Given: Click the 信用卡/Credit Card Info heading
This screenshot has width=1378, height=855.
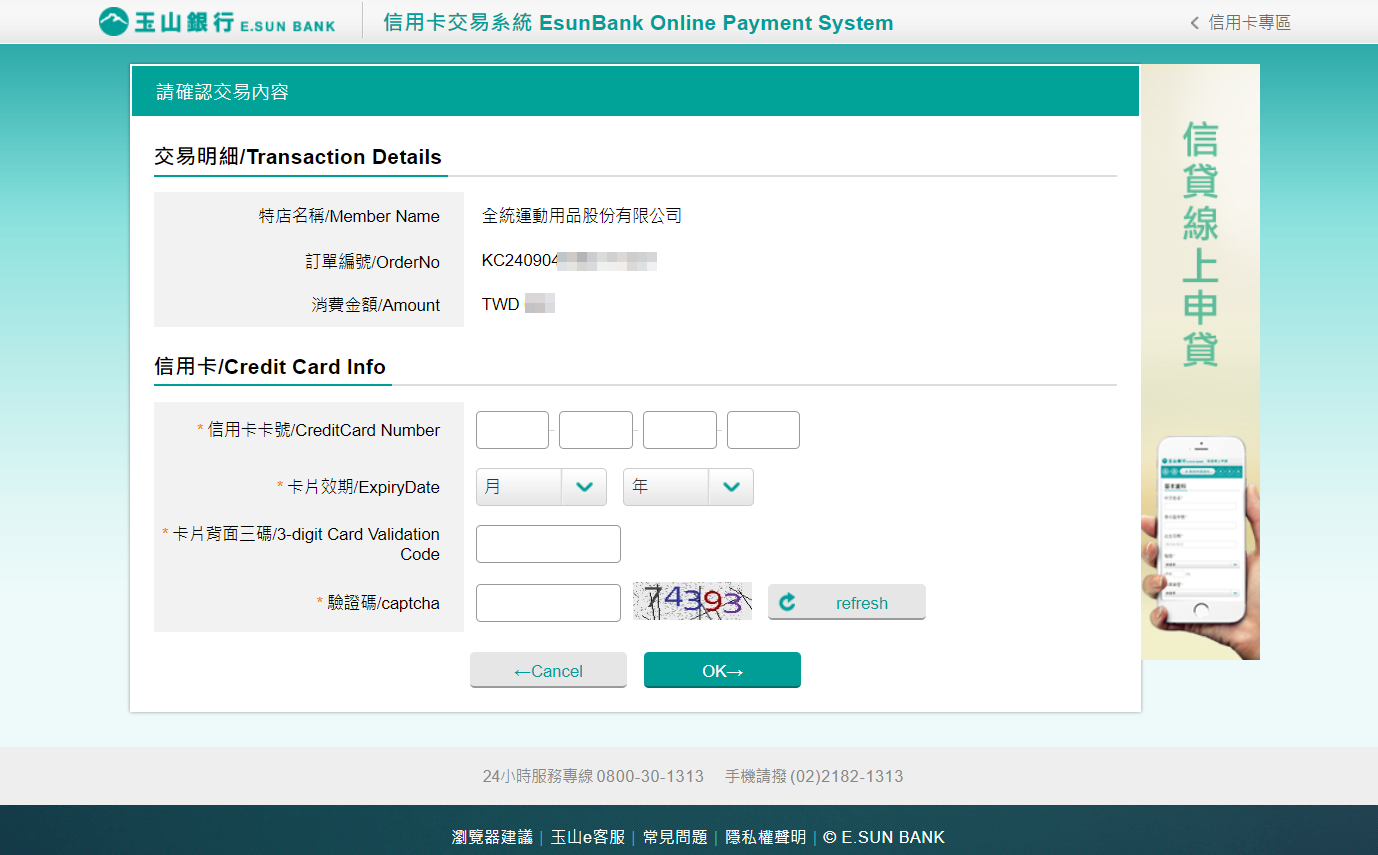Looking at the screenshot, I should point(270,367).
